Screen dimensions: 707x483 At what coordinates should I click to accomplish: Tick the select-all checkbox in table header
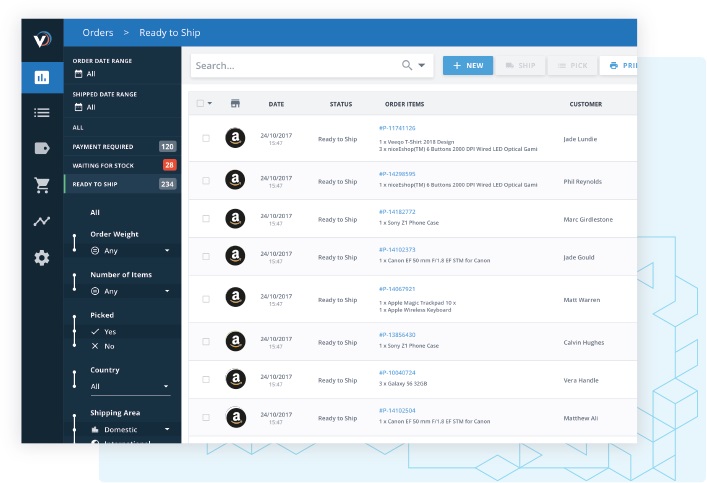[x=201, y=104]
